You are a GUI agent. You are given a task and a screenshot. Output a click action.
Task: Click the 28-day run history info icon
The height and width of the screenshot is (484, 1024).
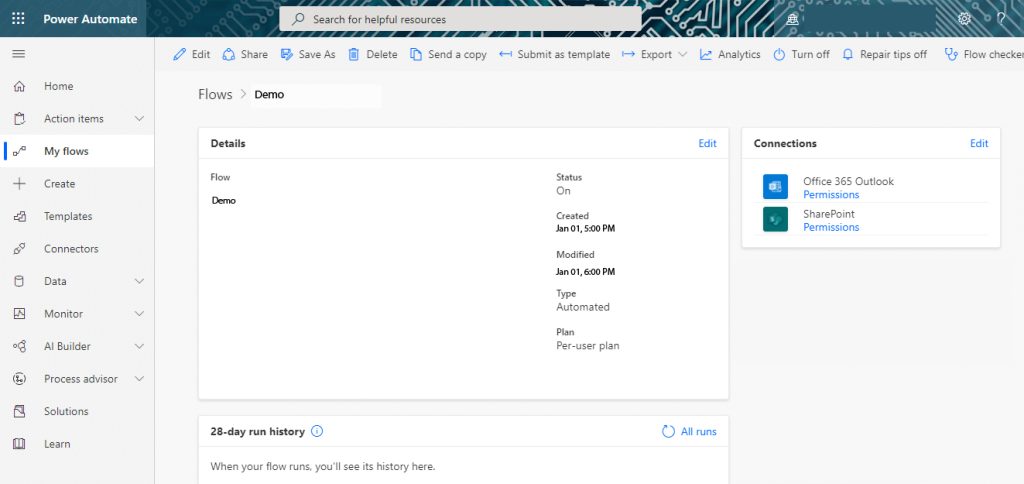coord(317,431)
